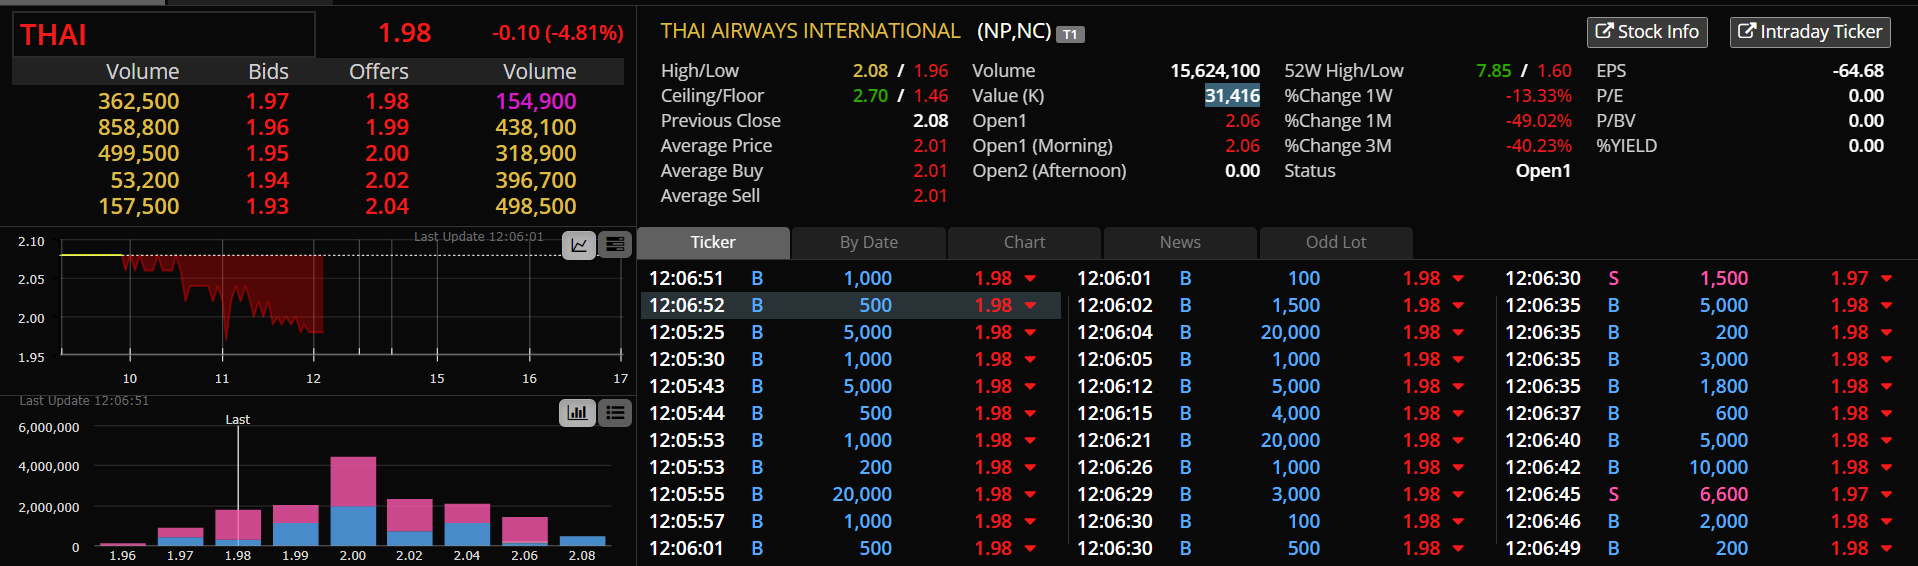The width and height of the screenshot is (1918, 566).
Task: Click bid volume 858,800
Action: [139, 128]
